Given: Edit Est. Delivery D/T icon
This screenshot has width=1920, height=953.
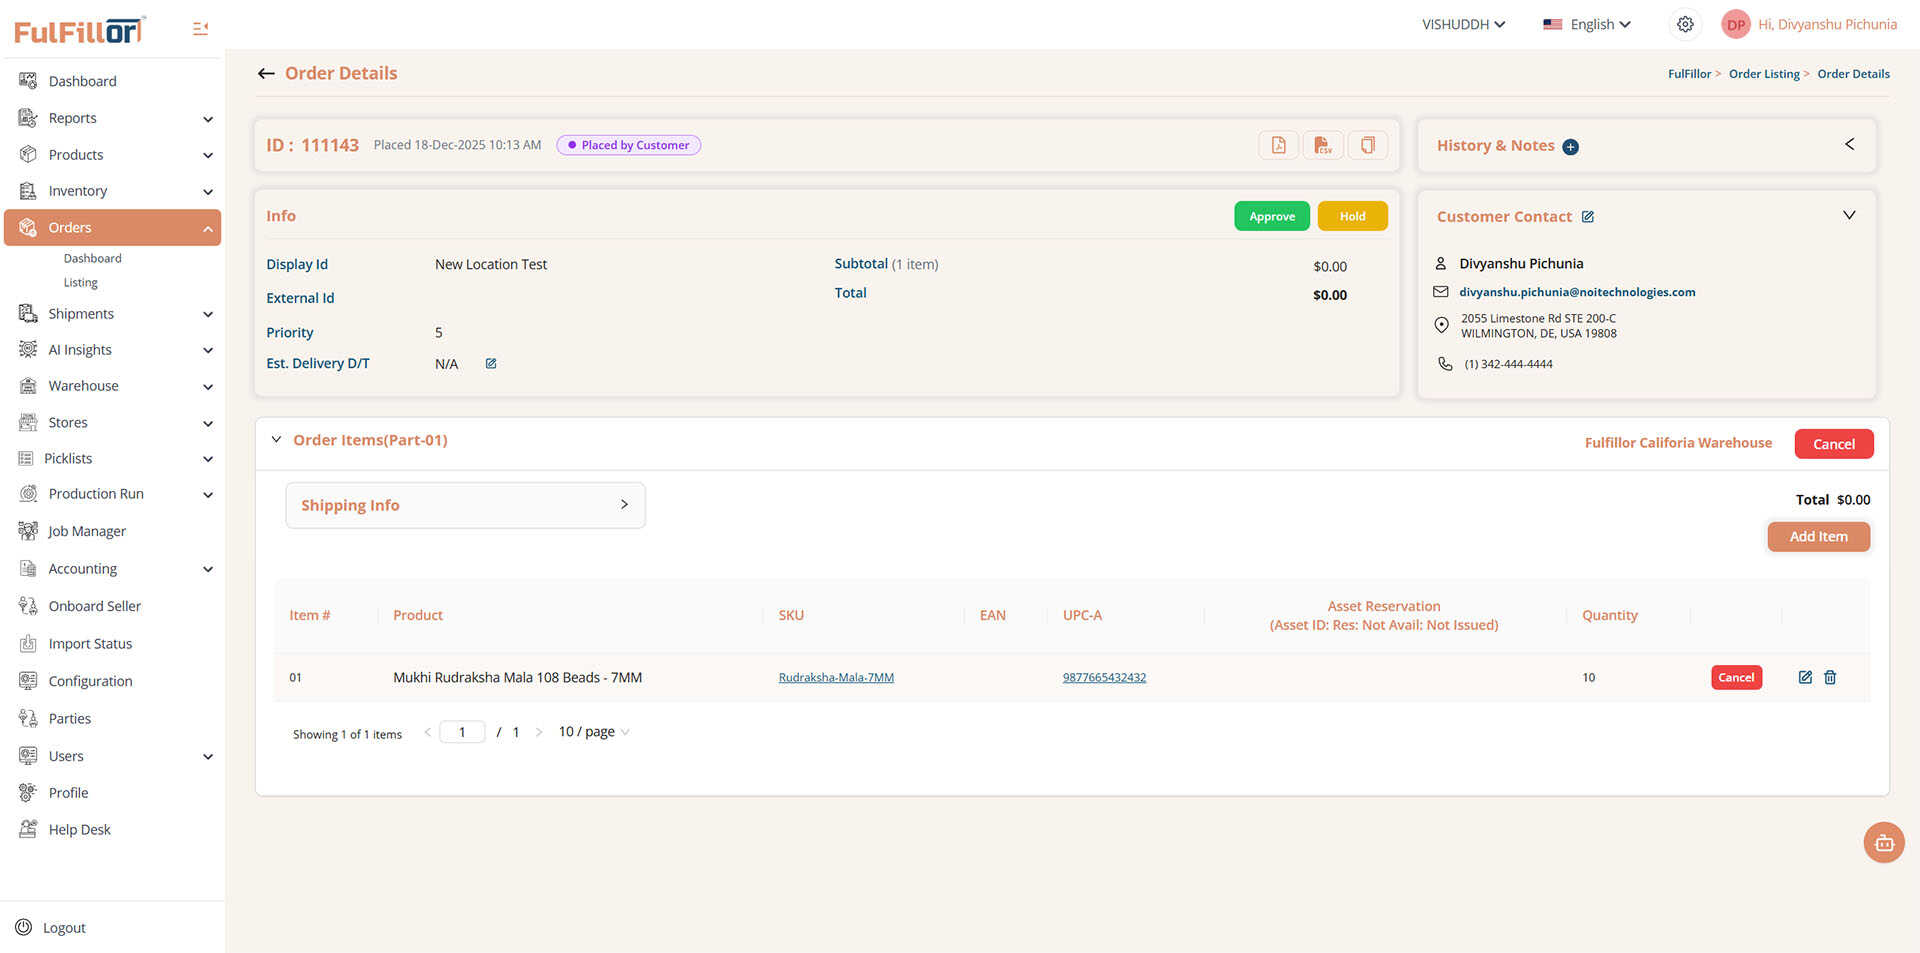Looking at the screenshot, I should point(491,364).
